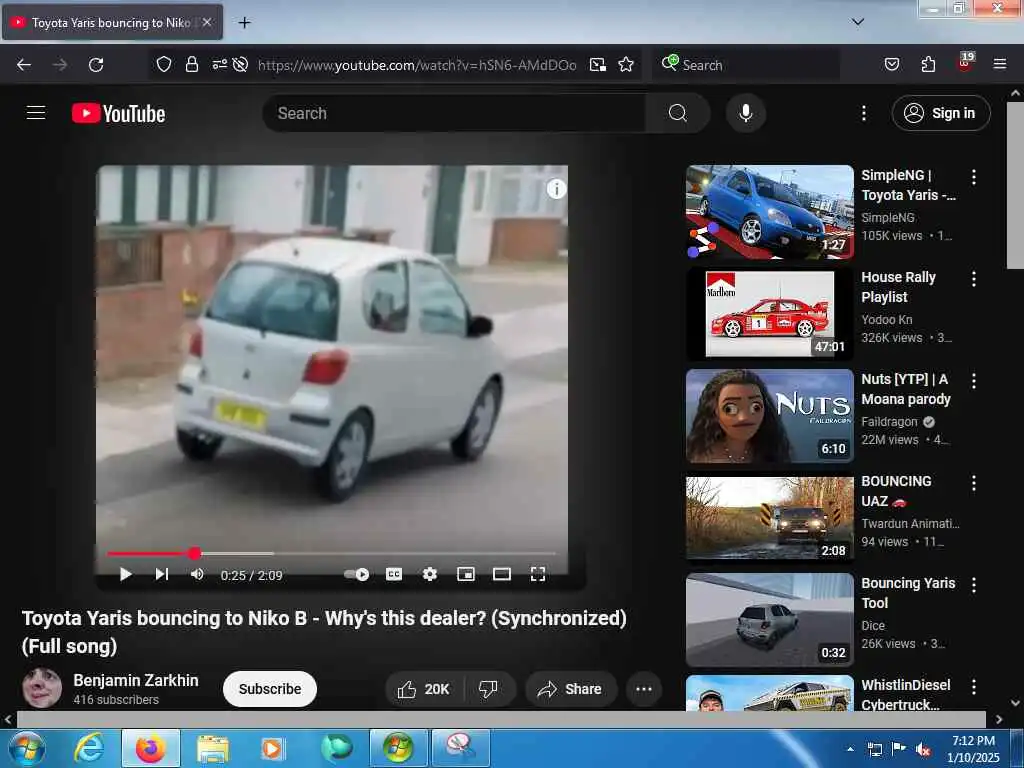Mute the video volume
The height and width of the screenshot is (768, 1024).
(197, 574)
